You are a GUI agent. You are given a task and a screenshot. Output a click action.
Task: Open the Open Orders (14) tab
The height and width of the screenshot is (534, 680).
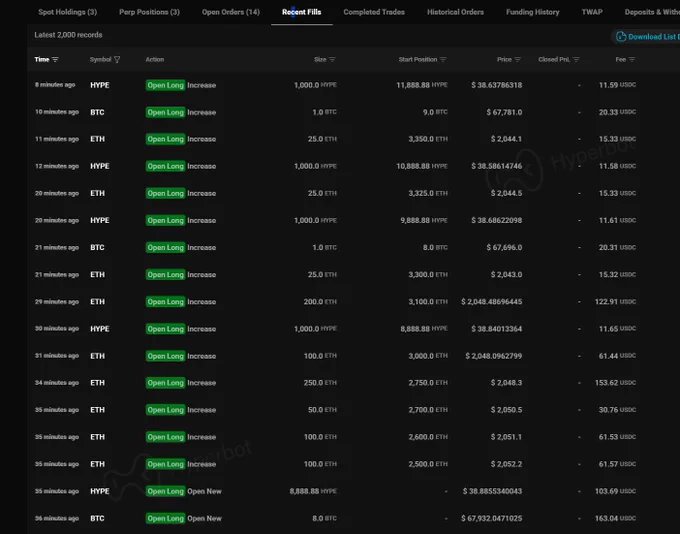click(231, 12)
